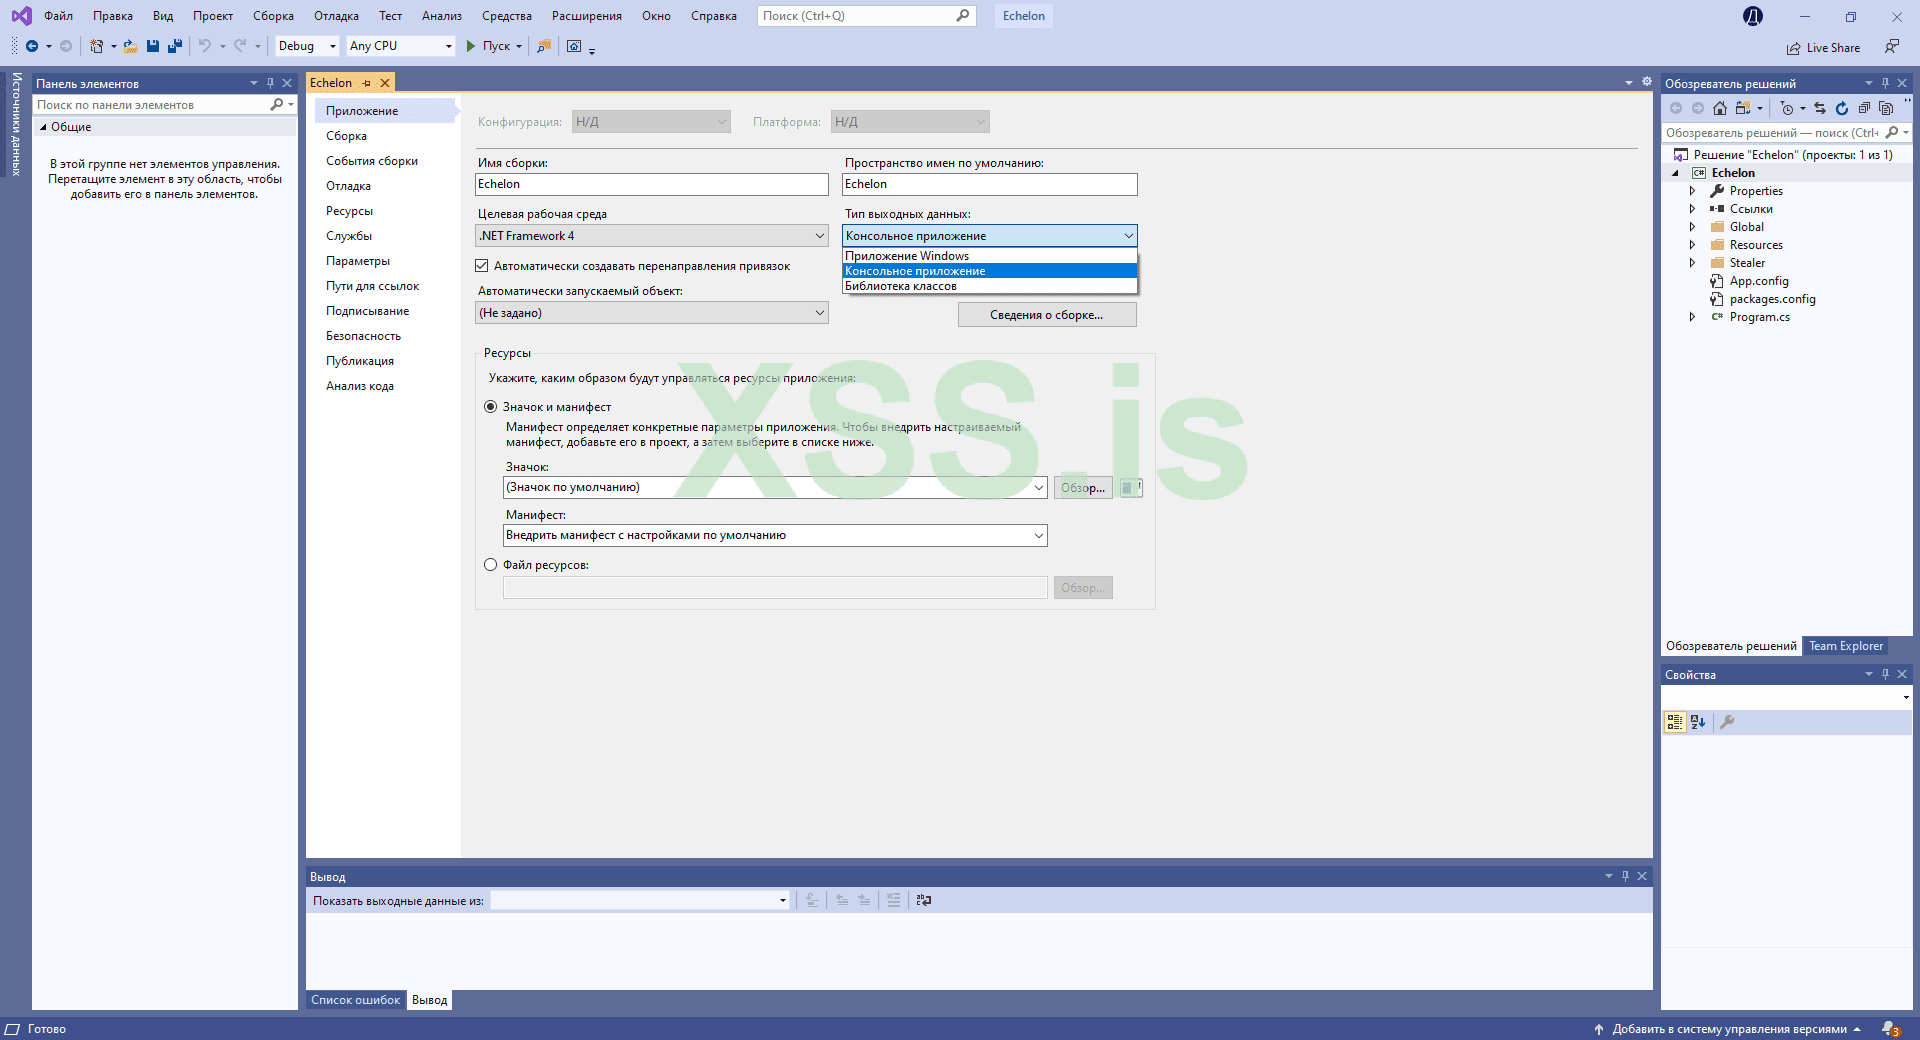Viewport: 1920px width, 1040px height.
Task: Open the Any CPU platform dropdown
Action: tap(401, 46)
